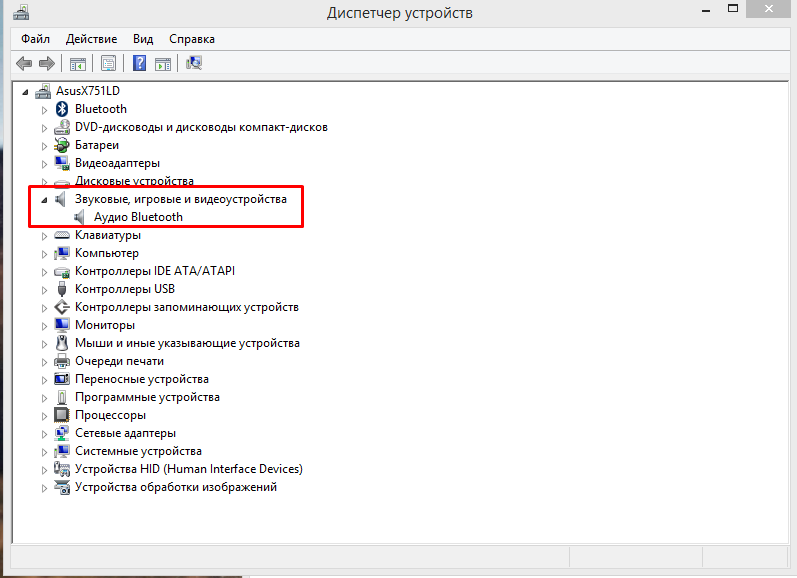Click the Мониторы monitor icon
The image size is (797, 578).
[x=62, y=325]
